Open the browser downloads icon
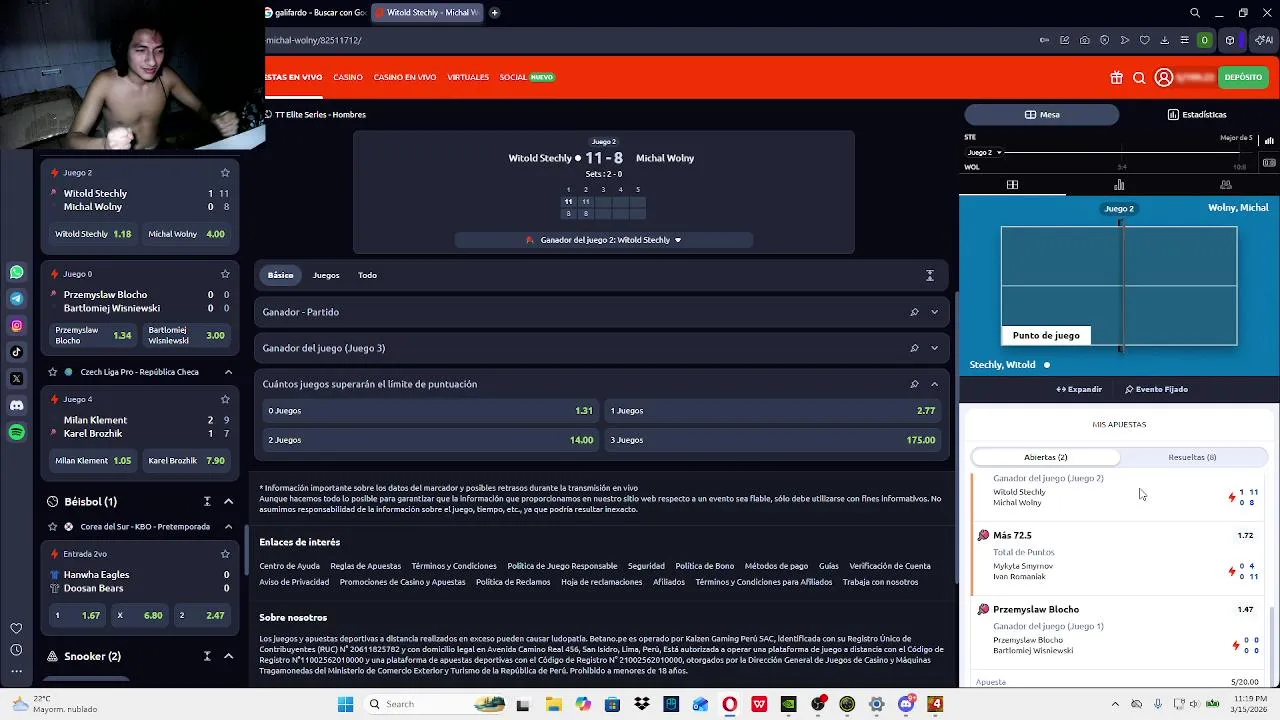Image resolution: width=1280 pixels, height=720 pixels. 1164,40
